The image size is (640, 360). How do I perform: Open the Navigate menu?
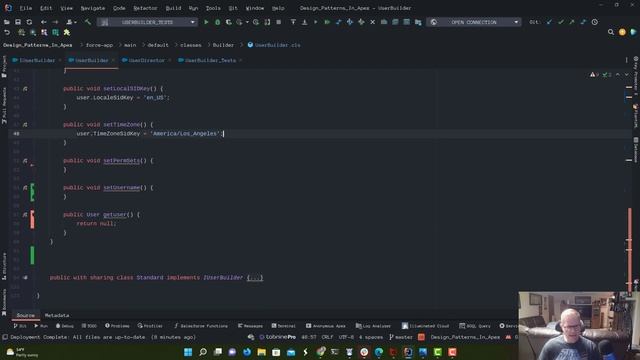[93, 8]
